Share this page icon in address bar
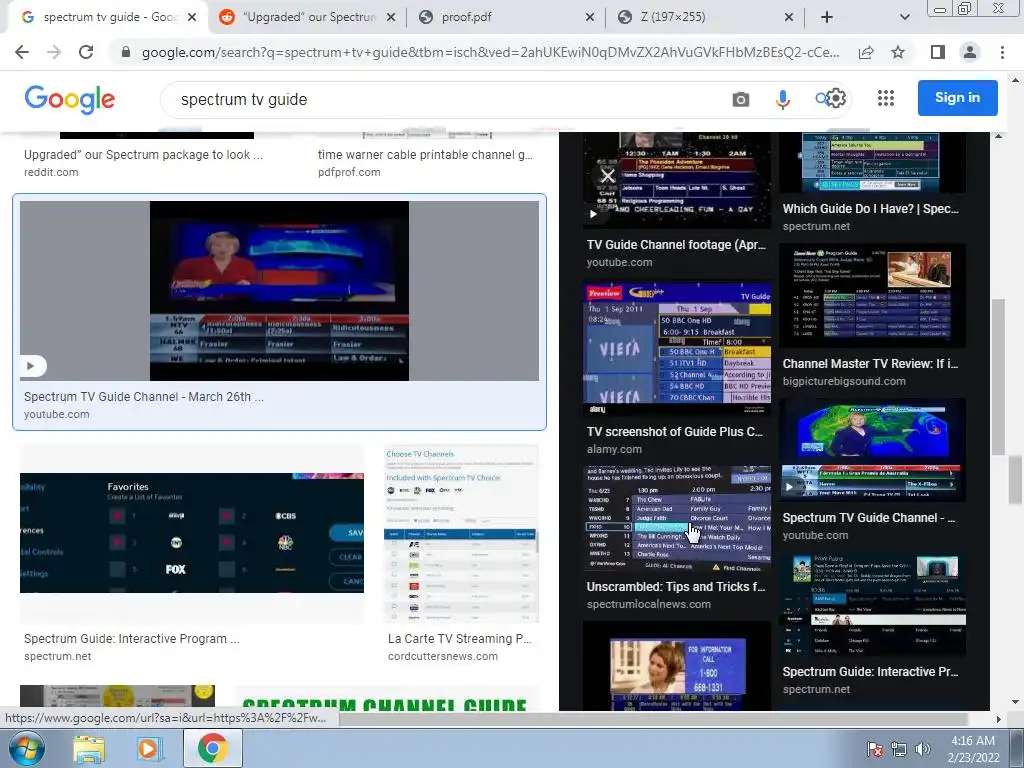 pos(866,52)
